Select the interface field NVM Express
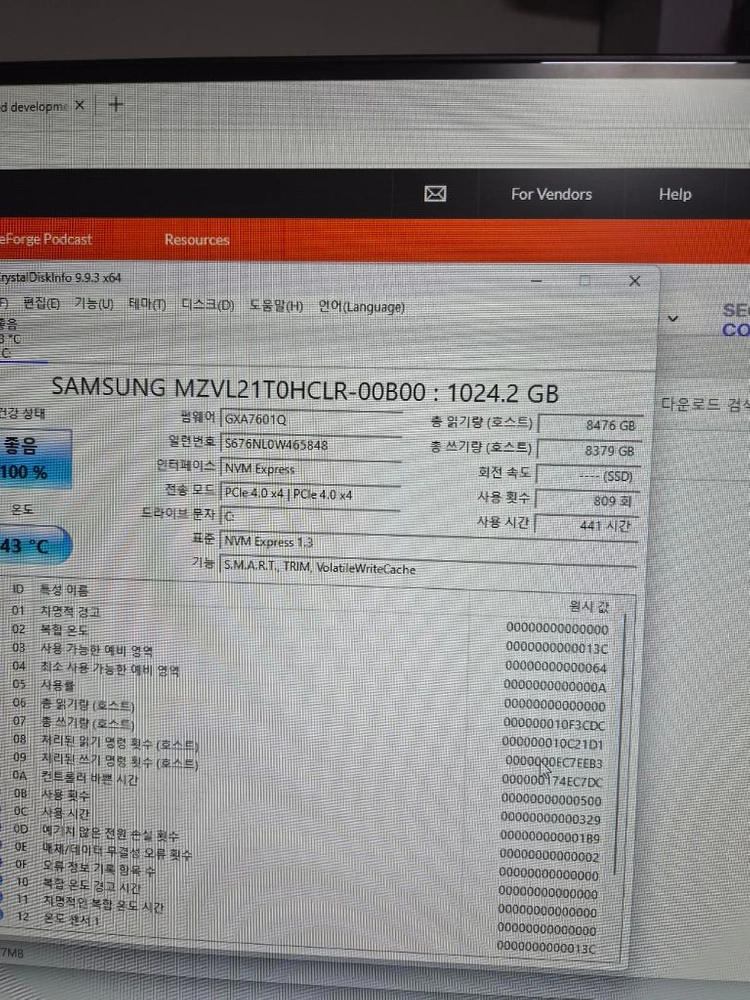The height and width of the screenshot is (1000, 750). tap(311, 469)
